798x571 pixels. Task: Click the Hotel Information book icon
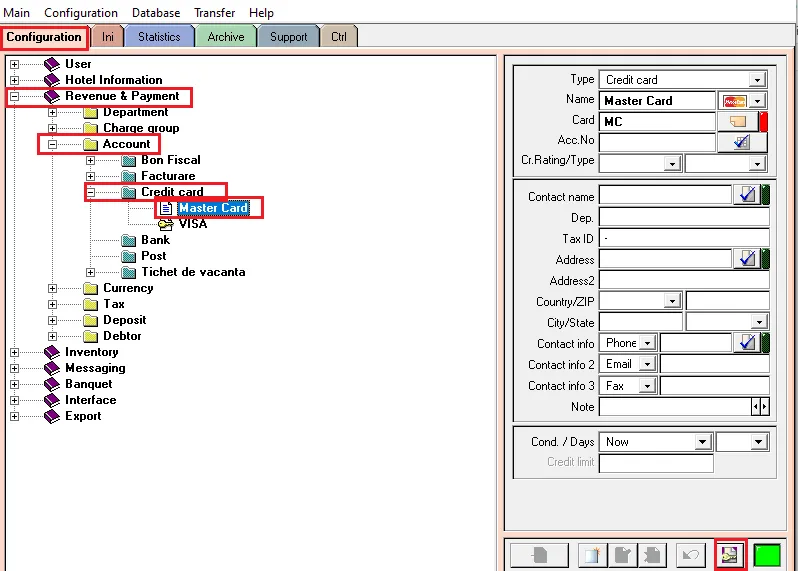[x=52, y=80]
